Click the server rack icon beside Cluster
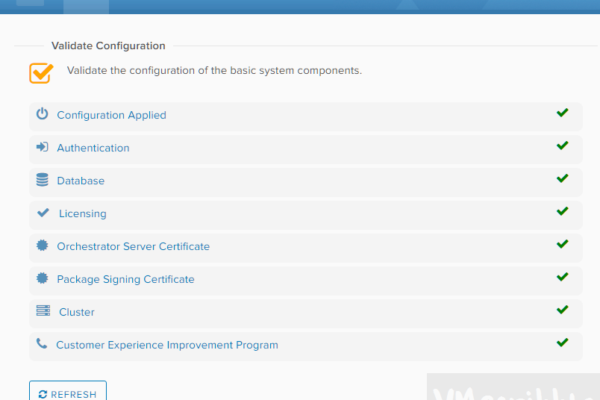 pyautogui.click(x=42, y=311)
